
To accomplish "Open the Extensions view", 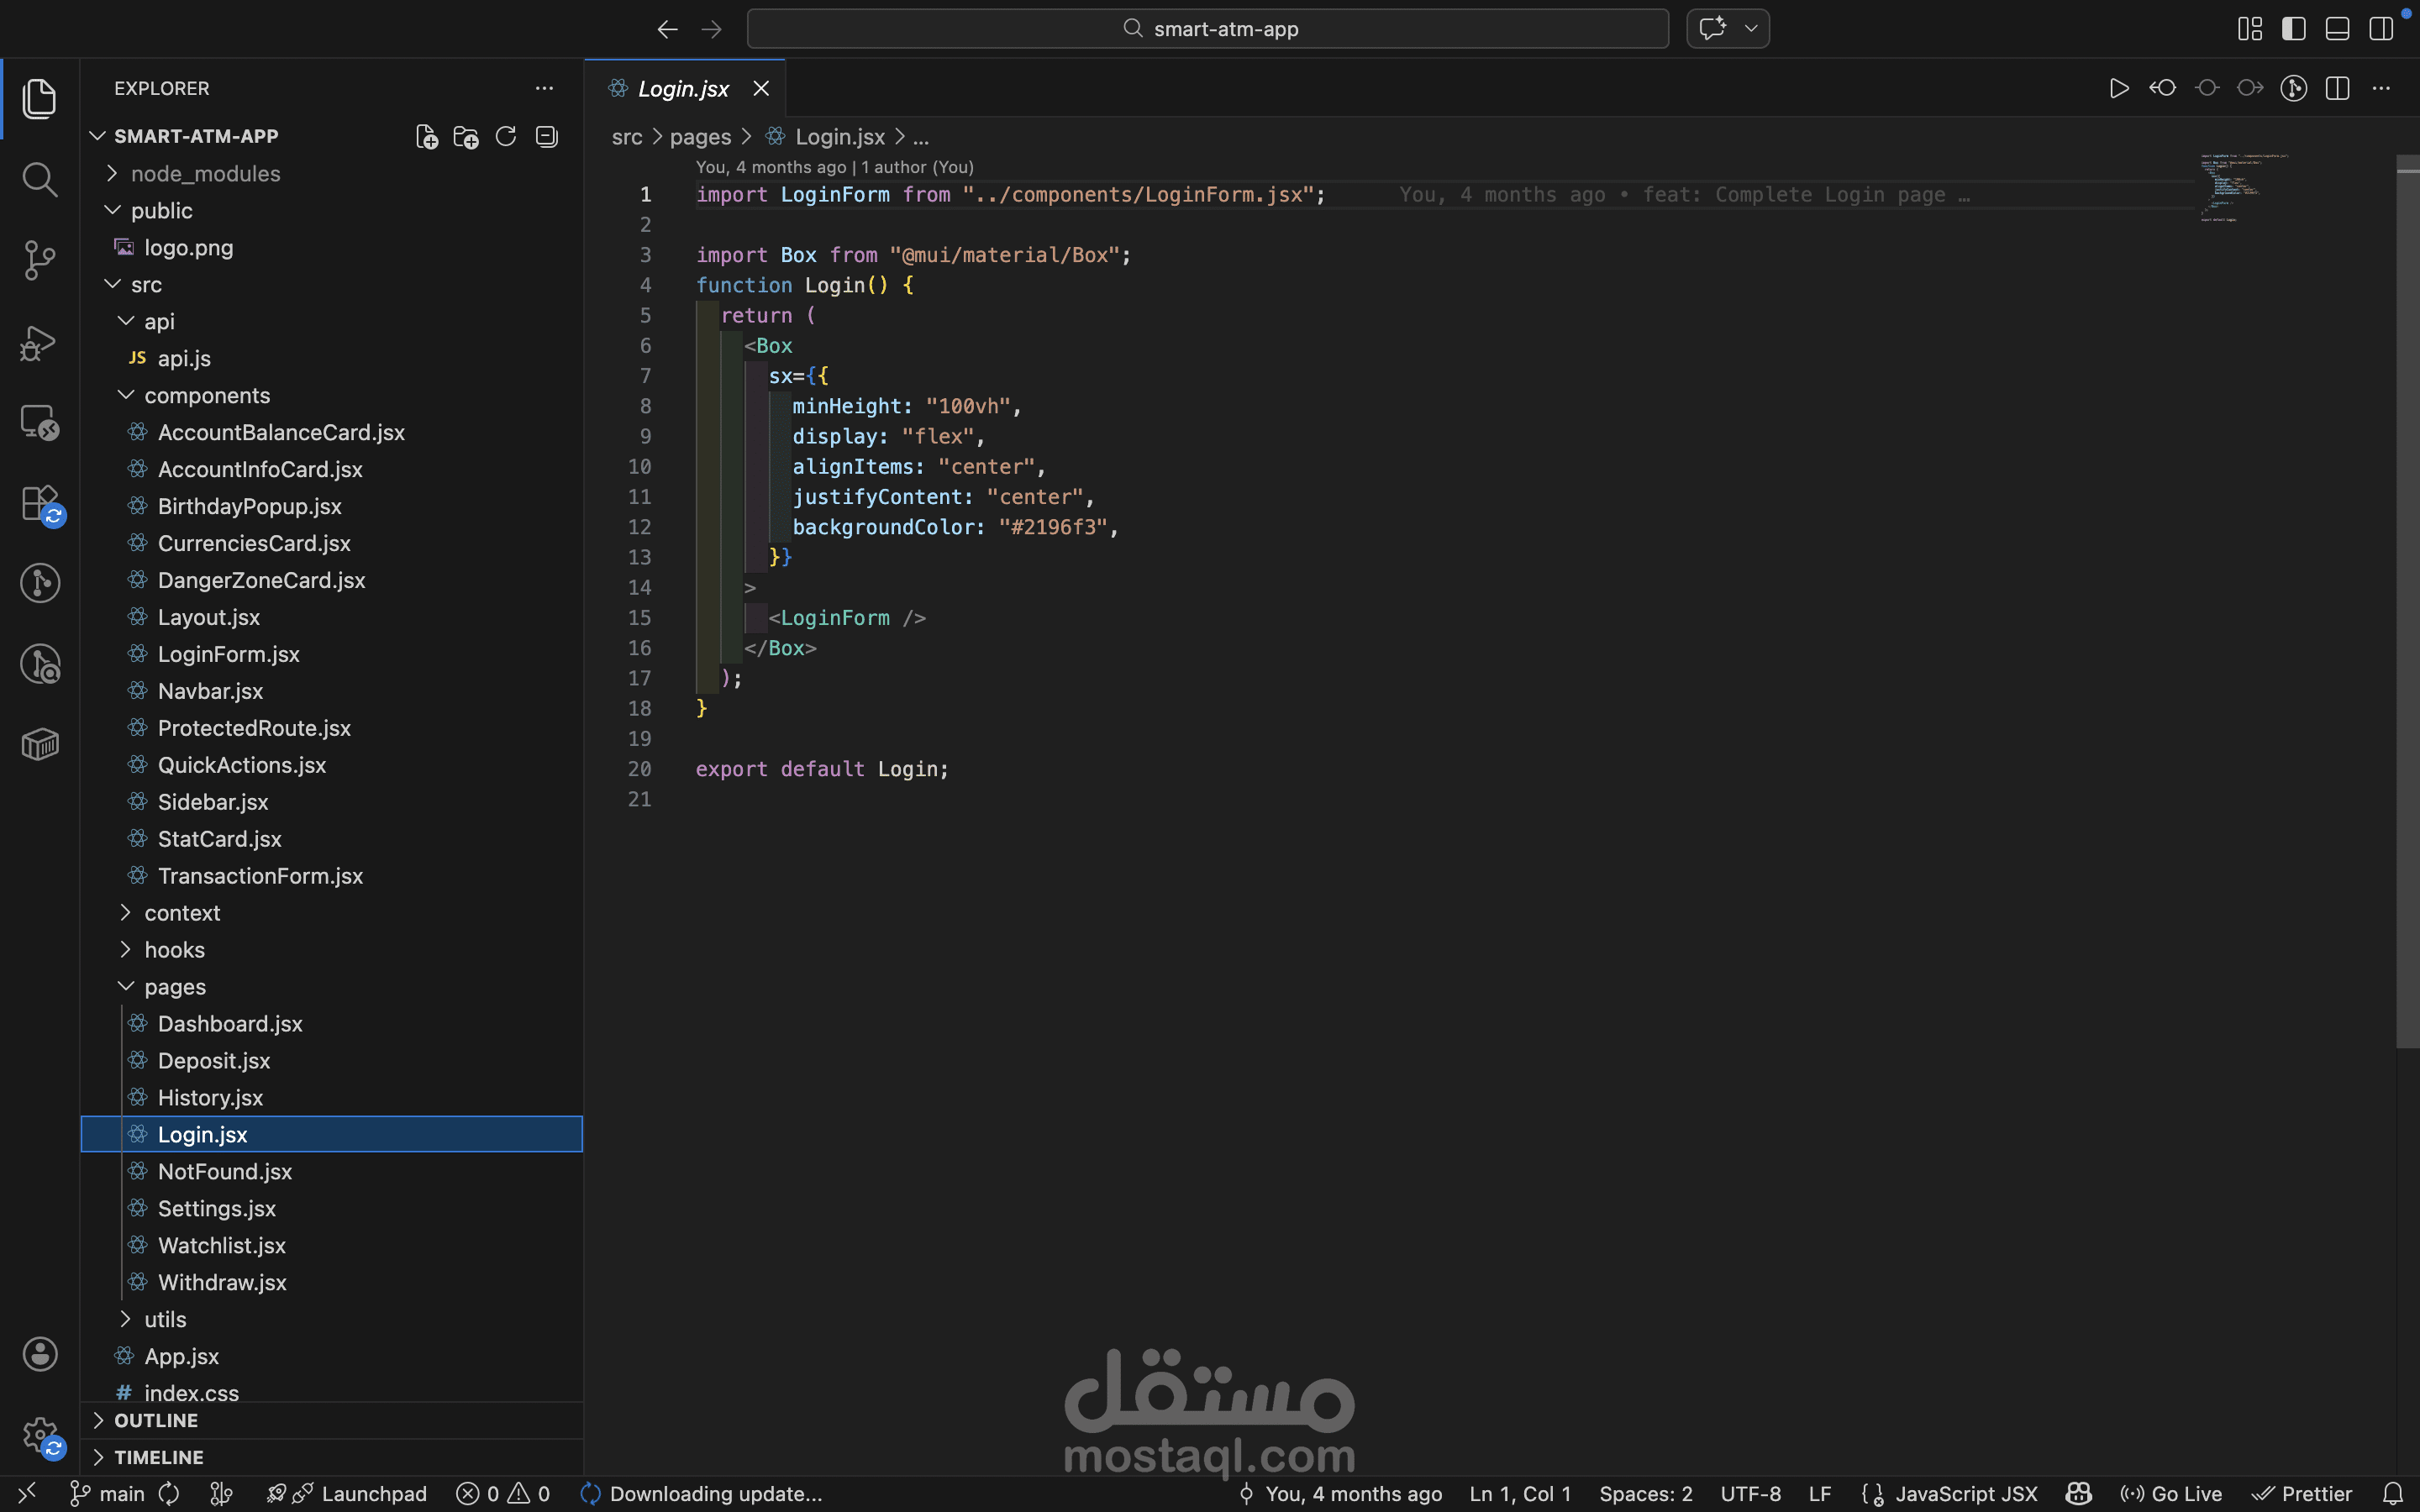I will click(39, 503).
